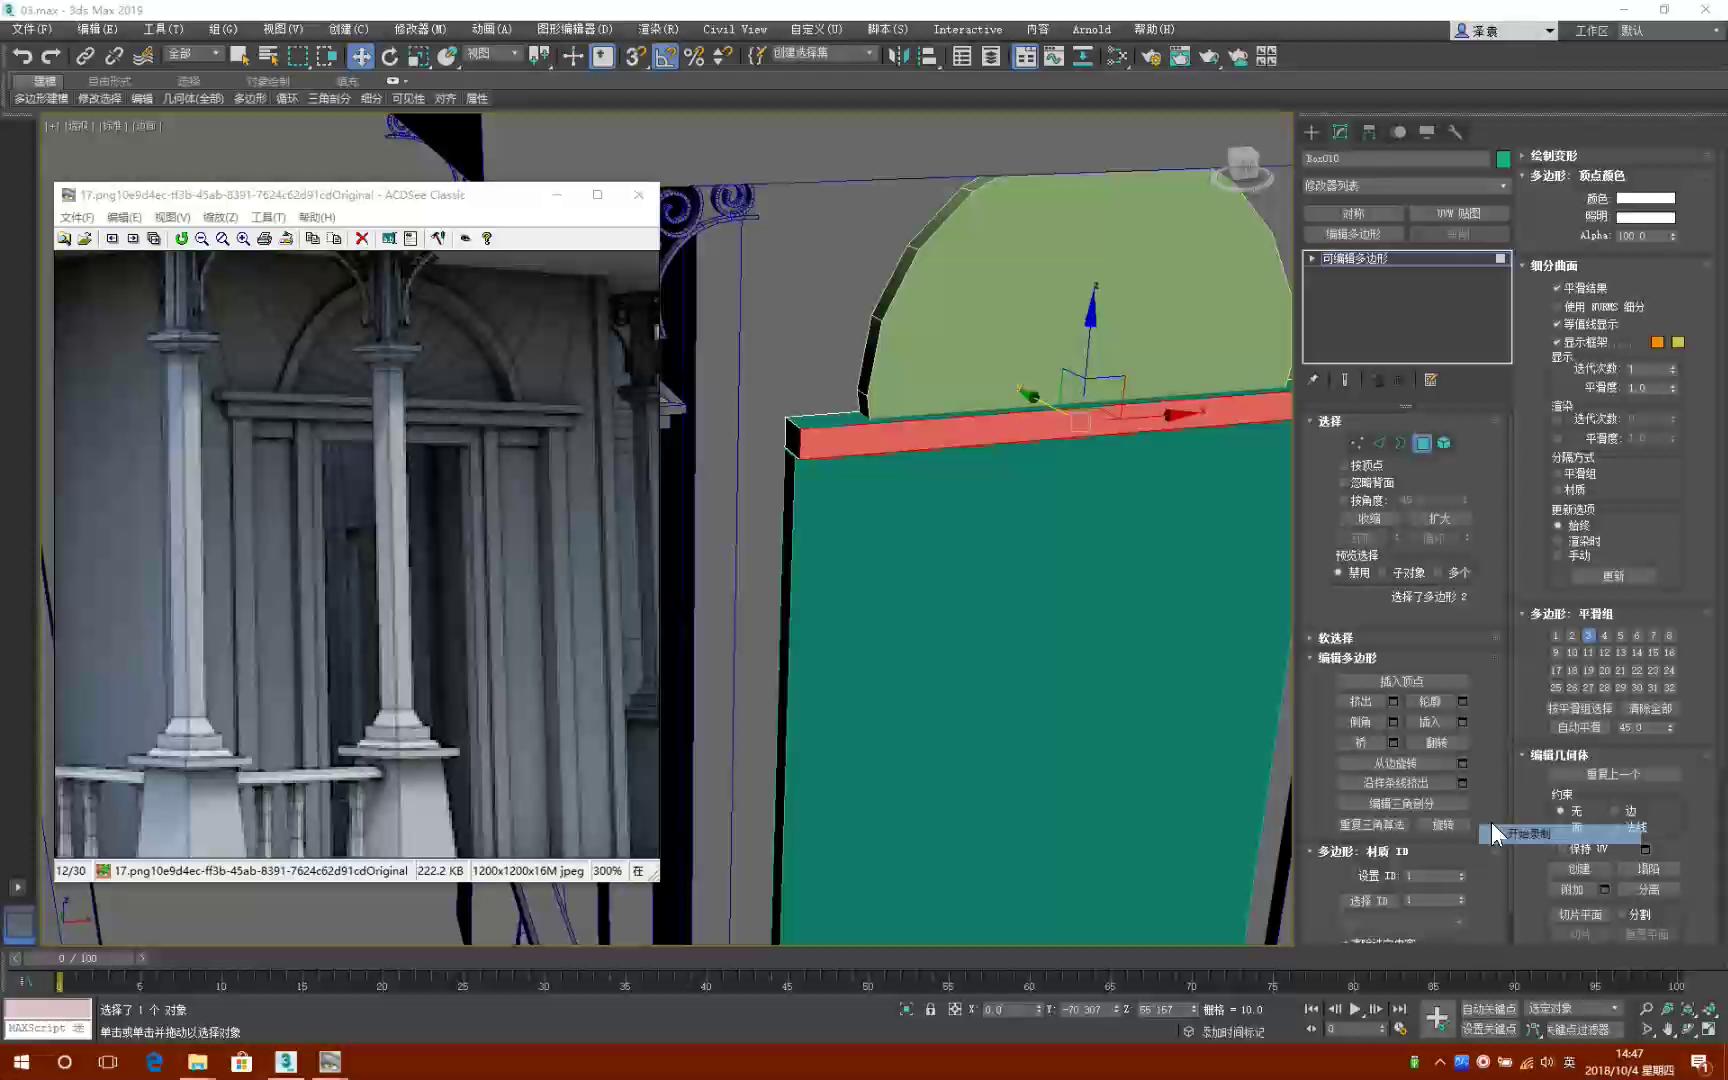Open the Select by Name dialog
The height and width of the screenshot is (1080, 1728).
268,56
